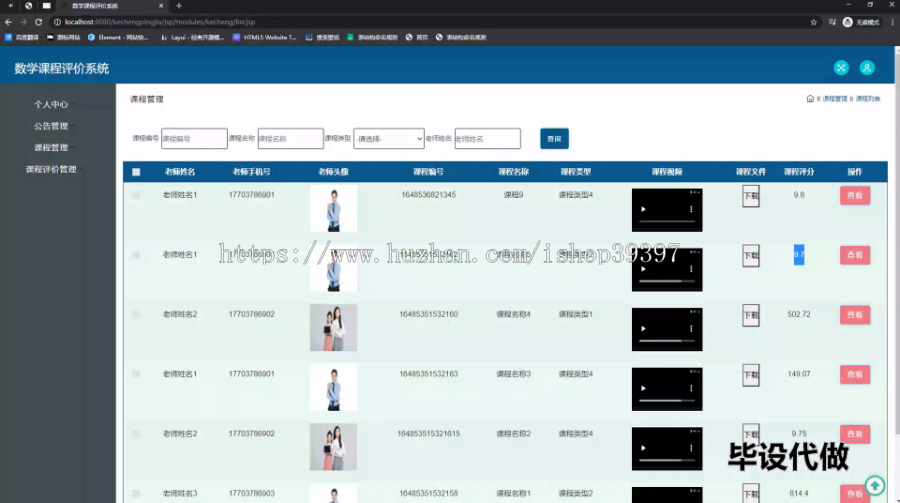
Task: Download the course file for 课程名称3
Action: pyautogui.click(x=751, y=375)
